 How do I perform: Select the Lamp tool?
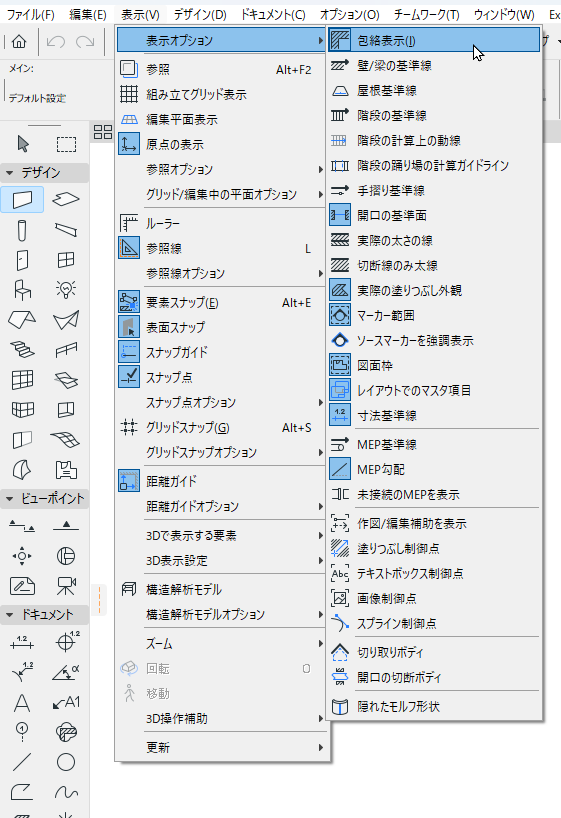click(66, 290)
